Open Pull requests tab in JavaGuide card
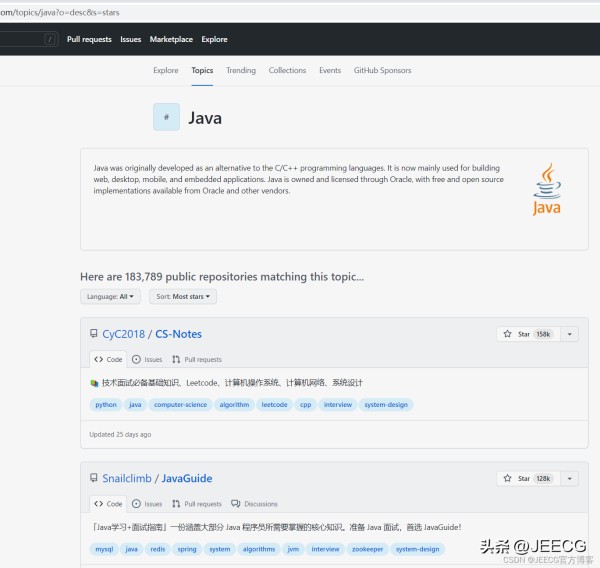The image size is (600, 568). [197, 504]
